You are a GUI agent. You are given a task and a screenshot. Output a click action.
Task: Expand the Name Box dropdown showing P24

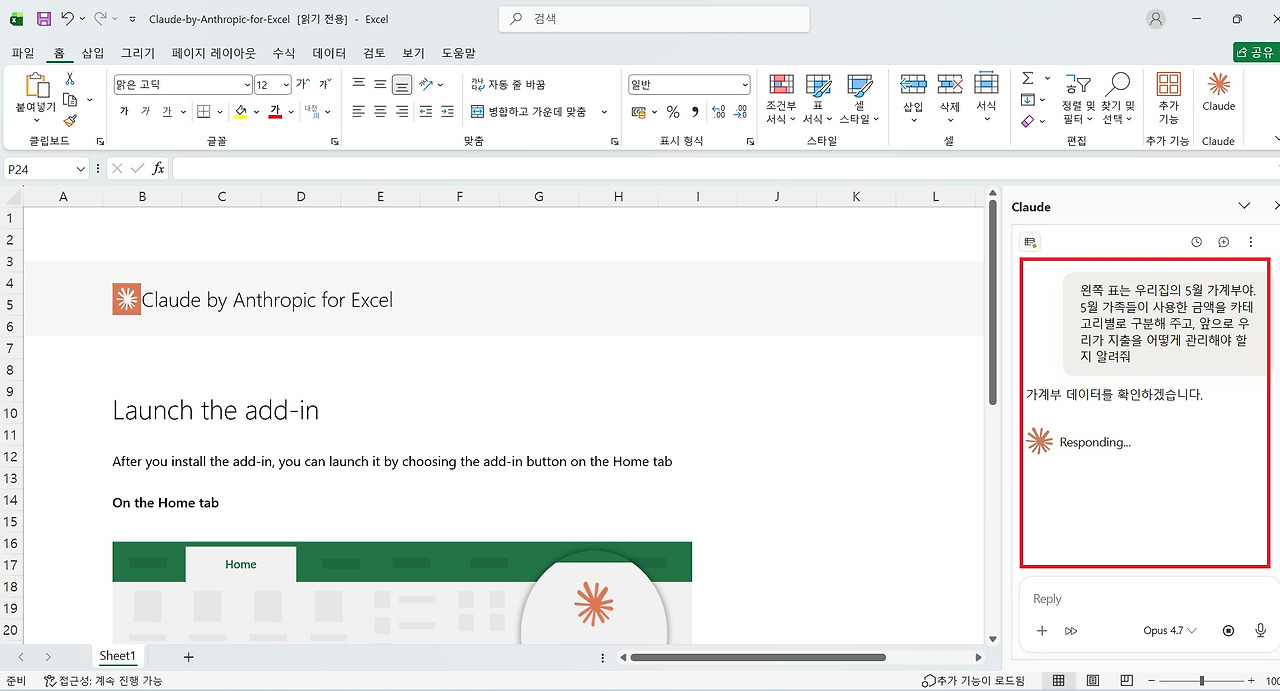coord(80,169)
